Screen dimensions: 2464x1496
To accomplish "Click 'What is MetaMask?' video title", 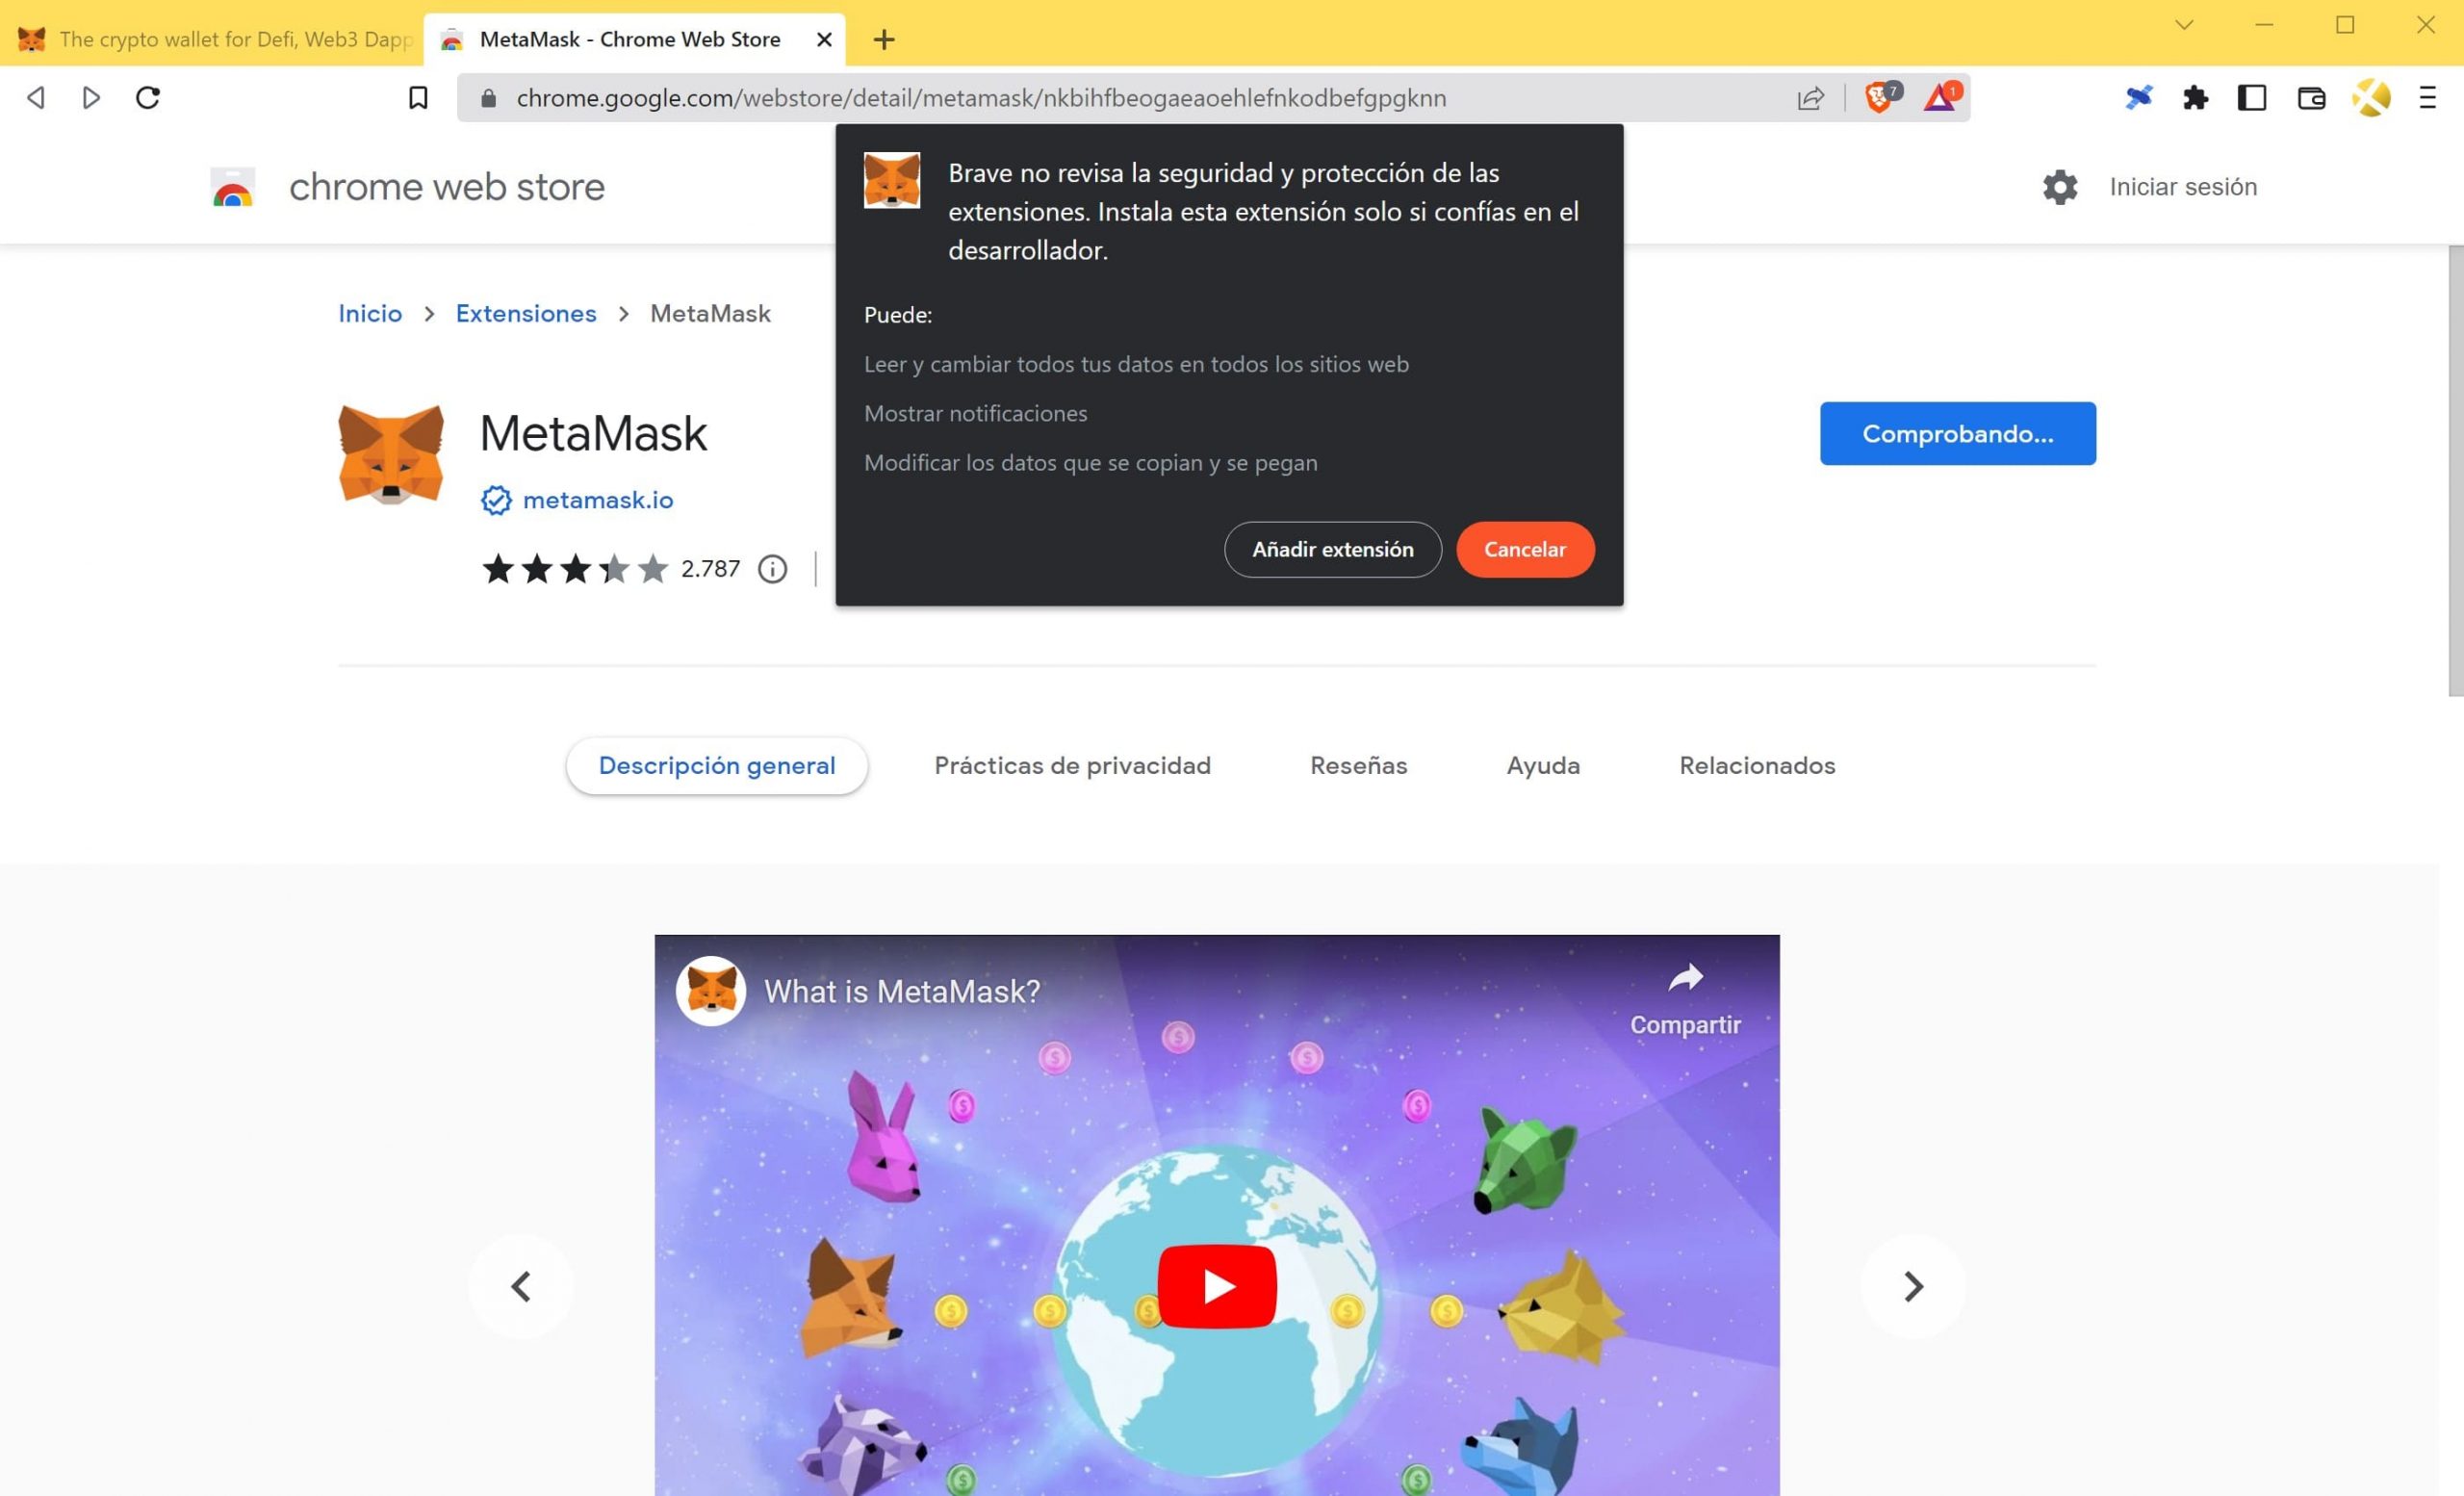I will [902, 991].
